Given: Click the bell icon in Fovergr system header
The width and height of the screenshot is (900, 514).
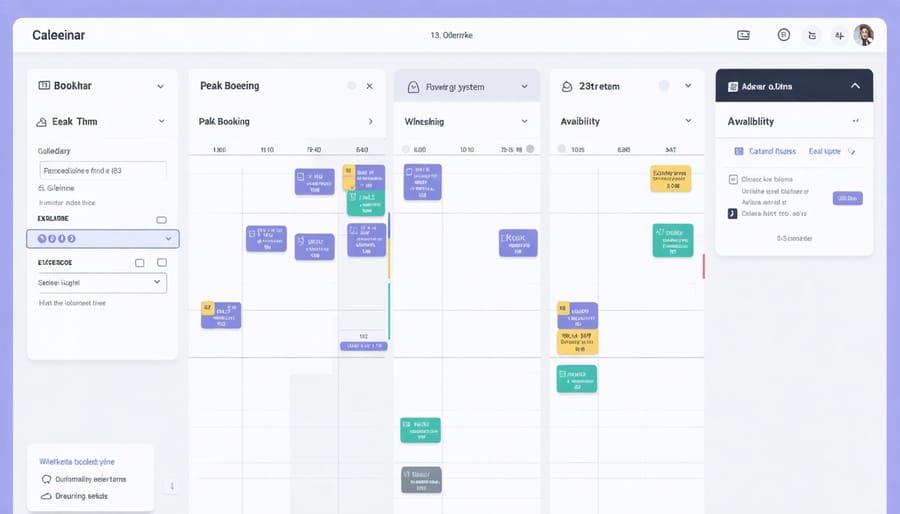Looking at the screenshot, I should click(413, 88).
